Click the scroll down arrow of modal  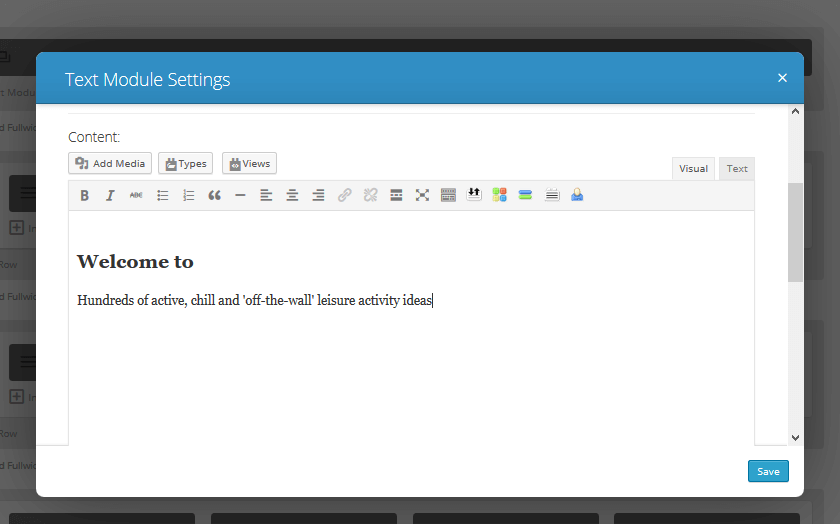(796, 437)
